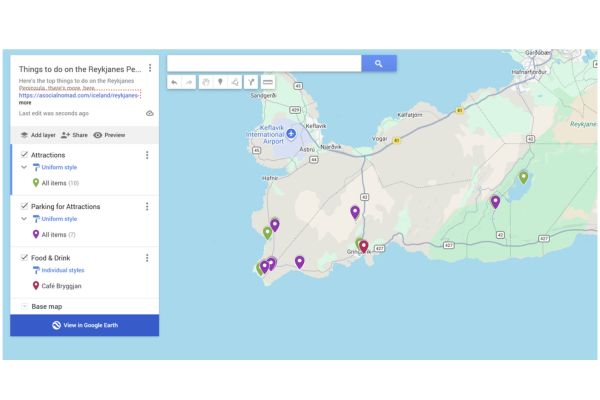Uncheck the Attractions layer checkbox
The image size is (600, 400).
click(24, 155)
